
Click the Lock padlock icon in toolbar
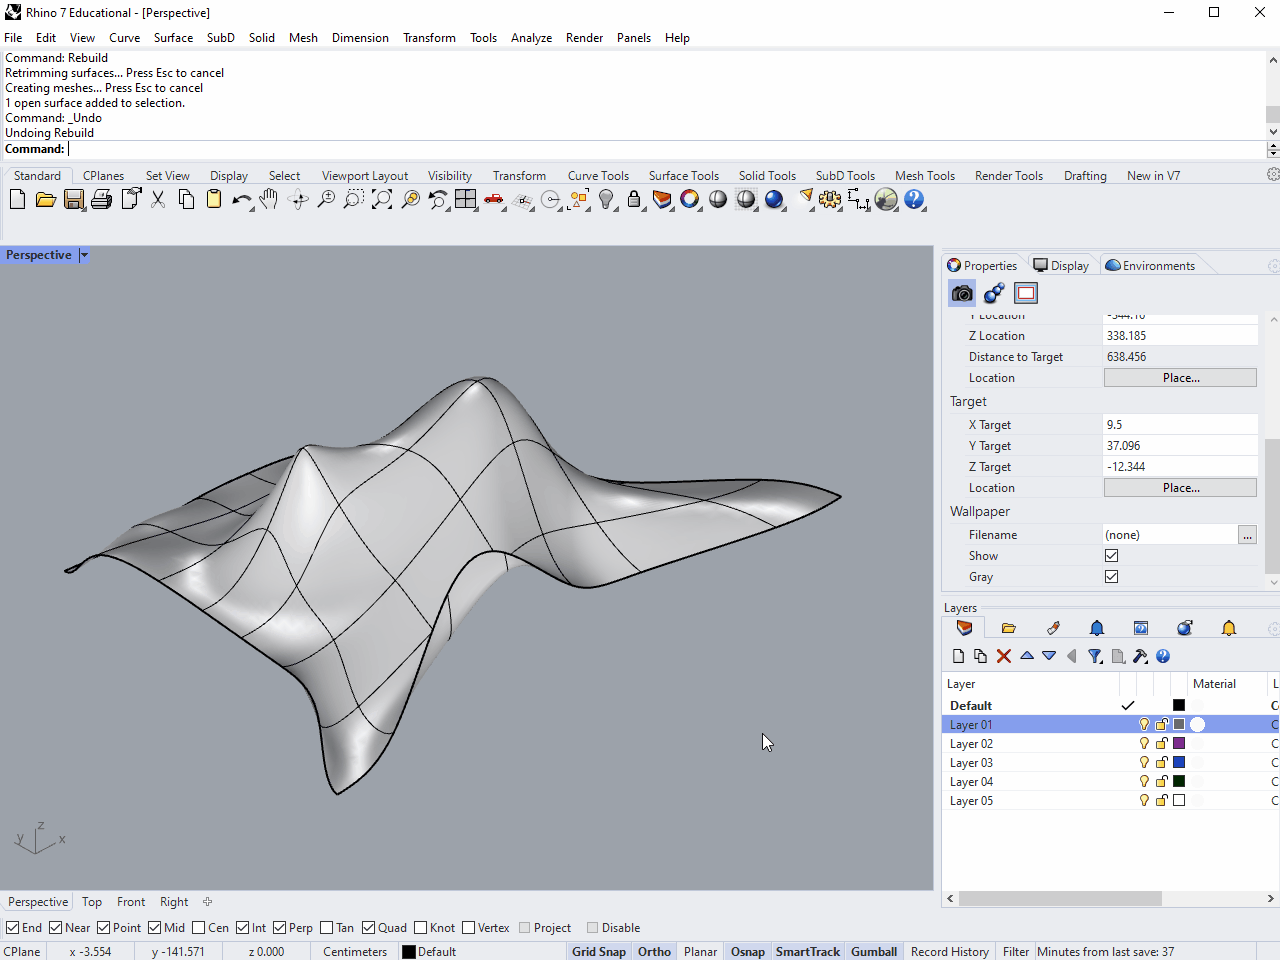(x=634, y=200)
